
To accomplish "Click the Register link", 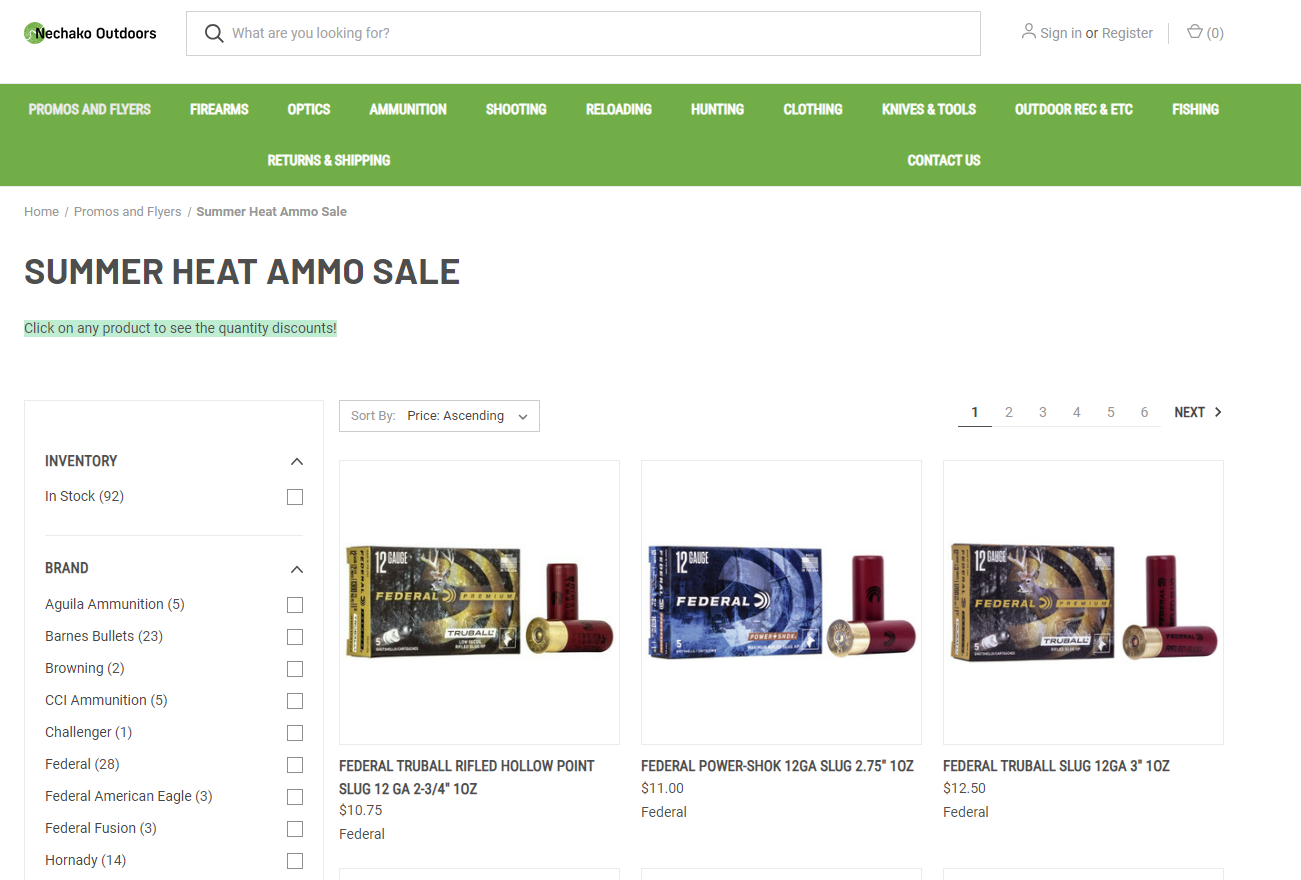I will click(x=1127, y=33).
